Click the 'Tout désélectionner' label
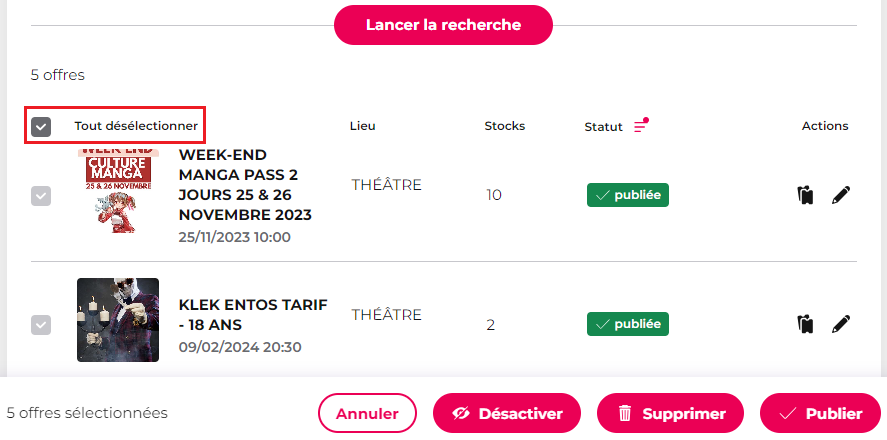The width and height of the screenshot is (887, 440). 136,126
